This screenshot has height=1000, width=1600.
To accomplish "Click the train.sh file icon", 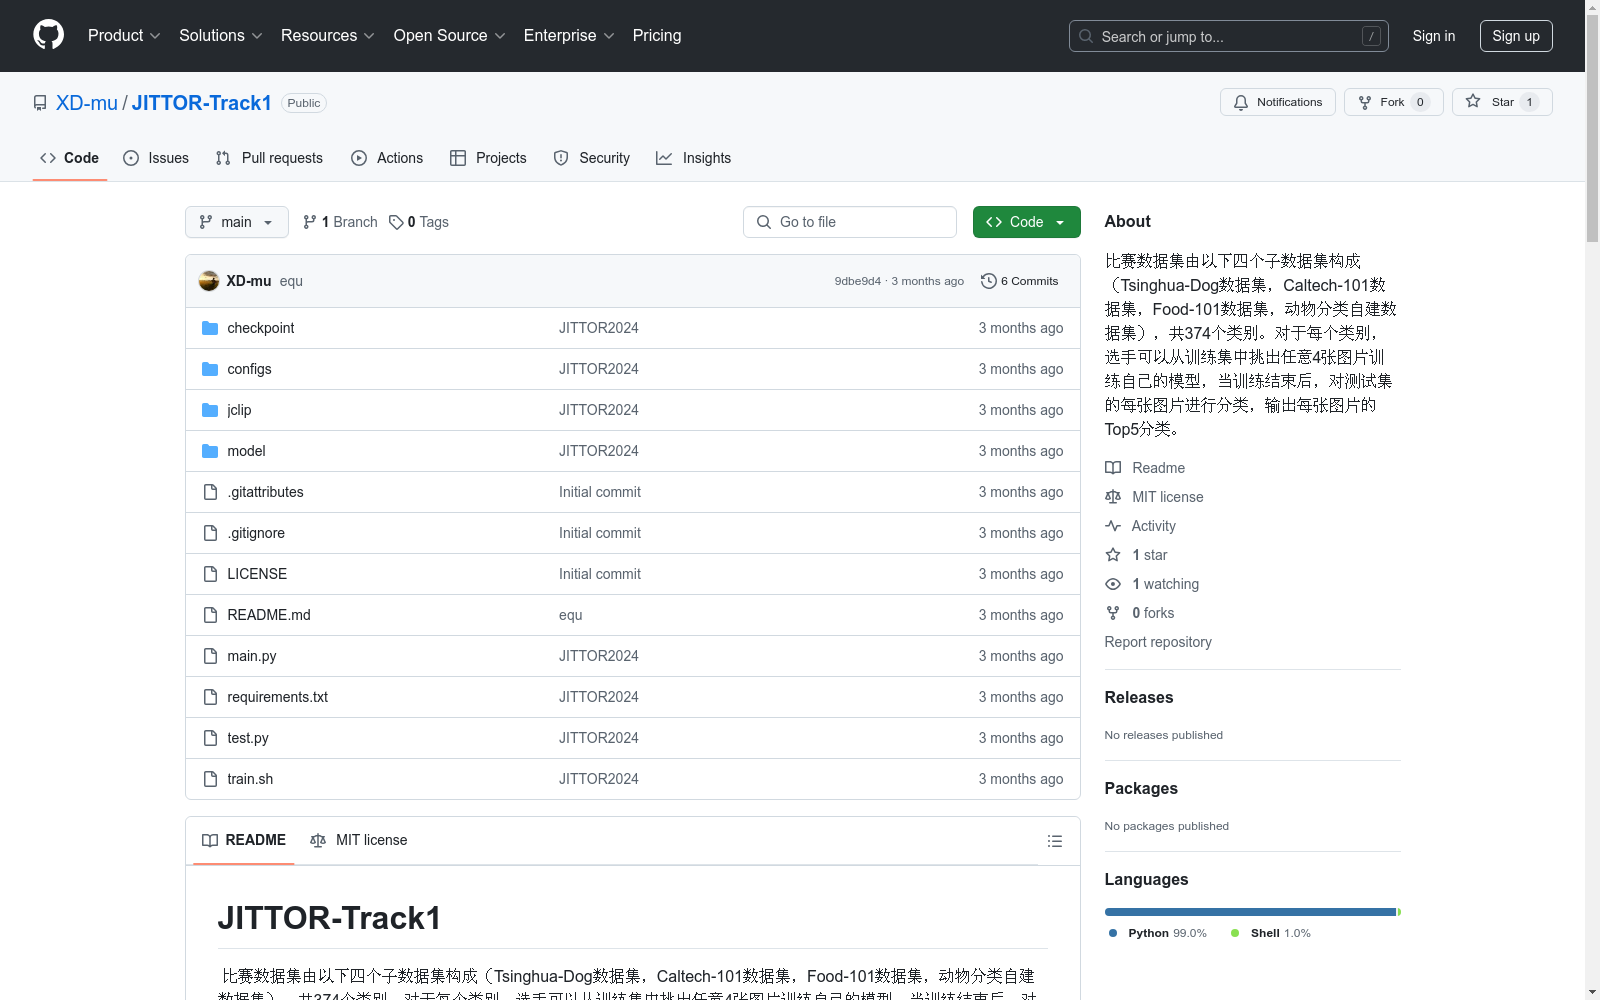I will click(210, 779).
